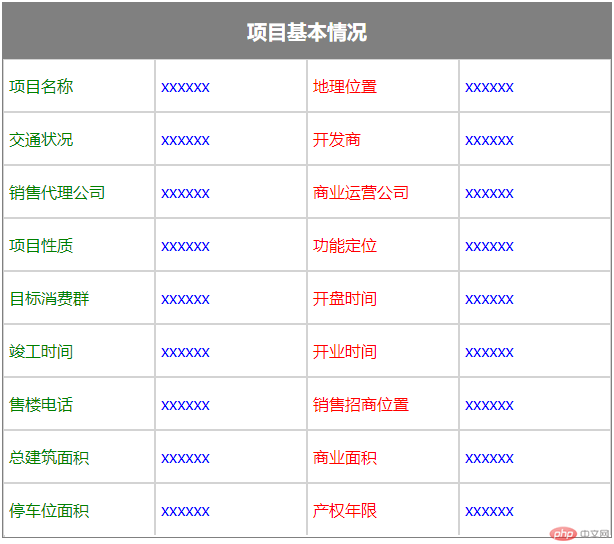Select the xxxxxx value beside 开发商

point(489,141)
